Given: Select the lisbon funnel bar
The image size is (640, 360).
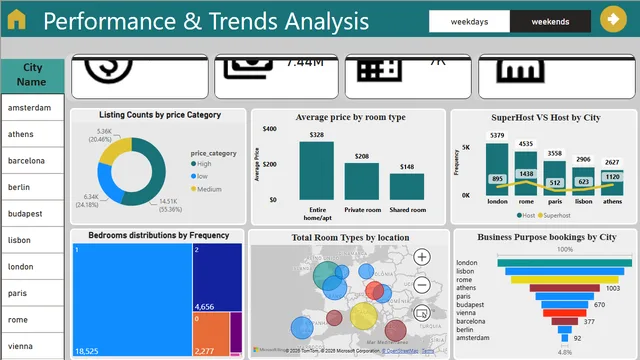Looking at the screenshot, I should 564,271.
